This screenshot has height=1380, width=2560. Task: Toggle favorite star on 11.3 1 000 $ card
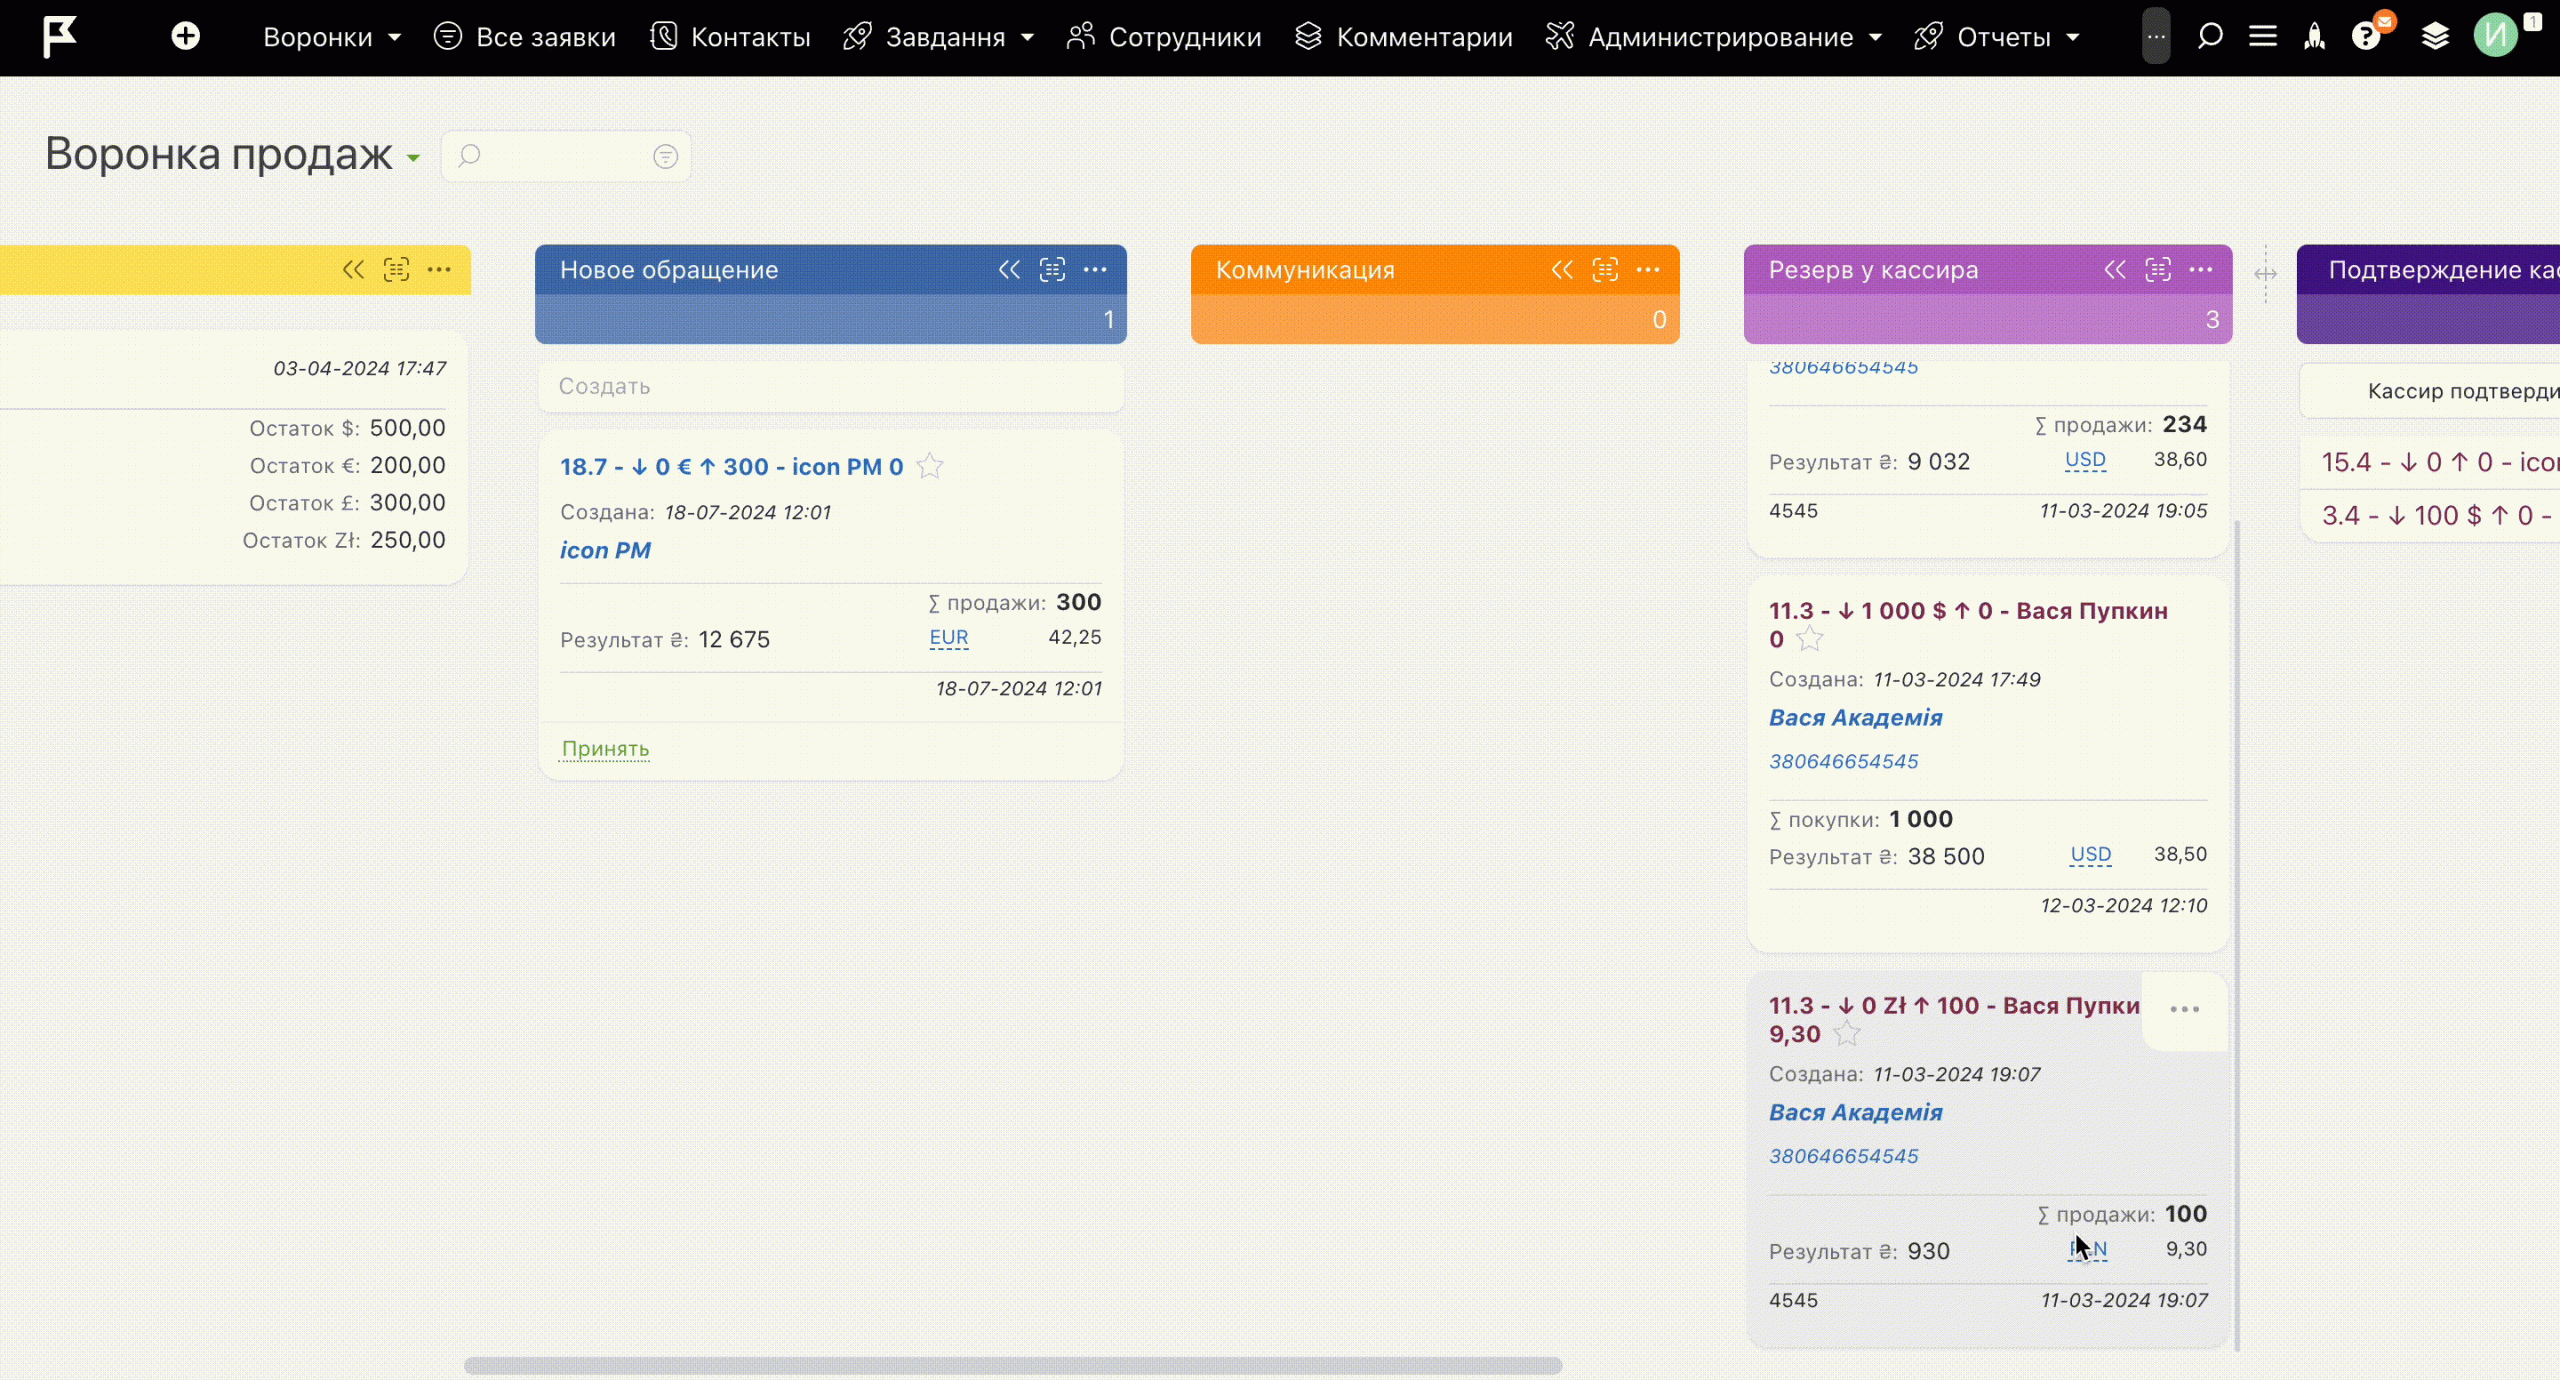[1810, 639]
